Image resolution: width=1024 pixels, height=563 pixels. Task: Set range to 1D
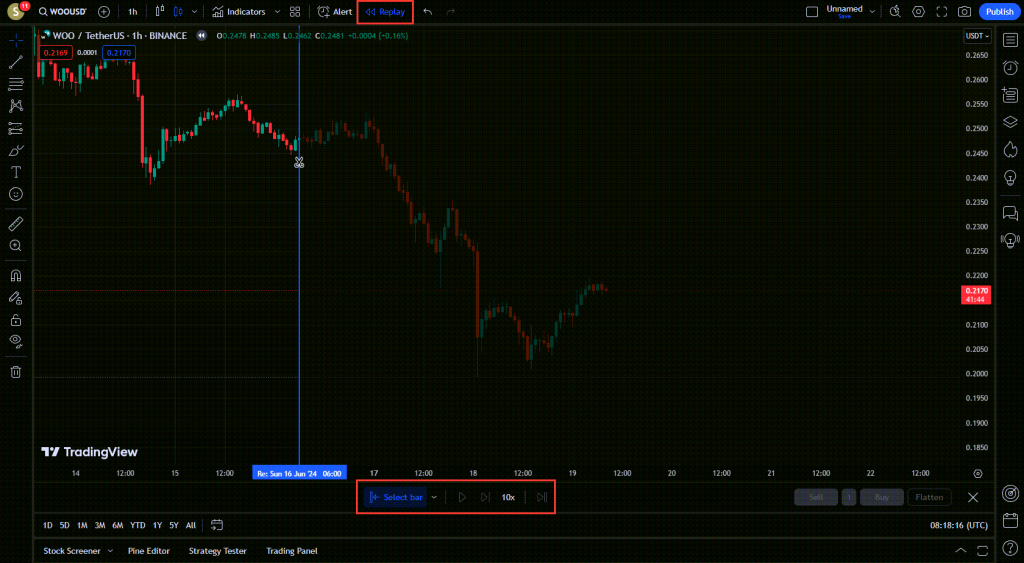pos(48,525)
